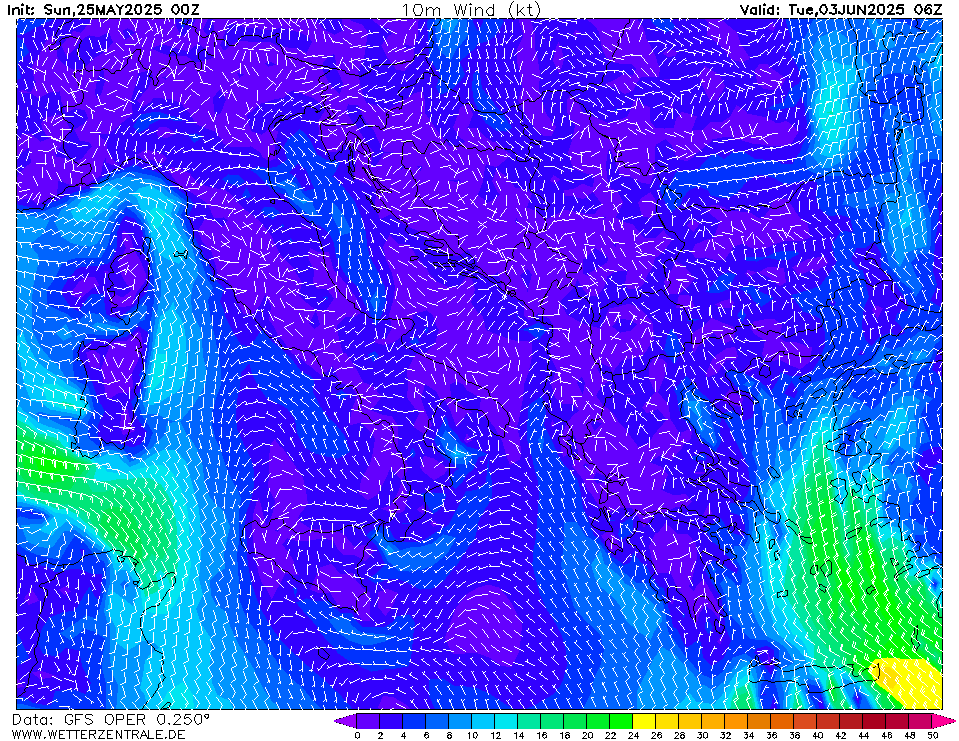Viewport: 959px width, 741px height.
Task: Pick the bright green 22–24 kt legend swatch
Action: [x=621, y=721]
